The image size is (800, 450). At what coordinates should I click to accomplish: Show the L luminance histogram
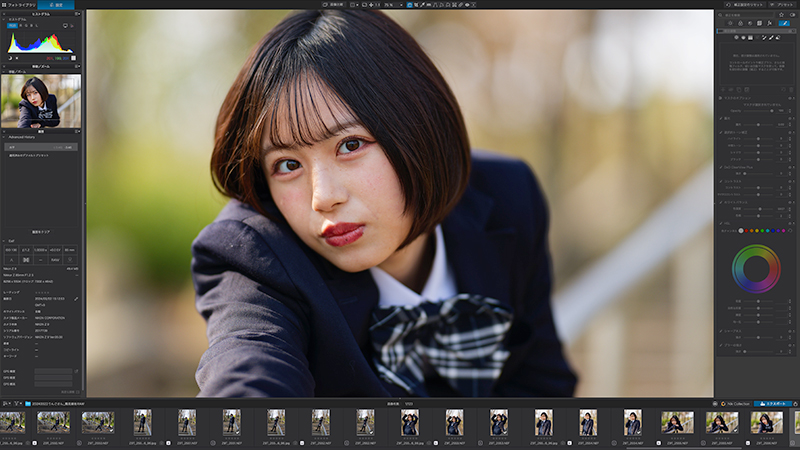tap(37, 26)
